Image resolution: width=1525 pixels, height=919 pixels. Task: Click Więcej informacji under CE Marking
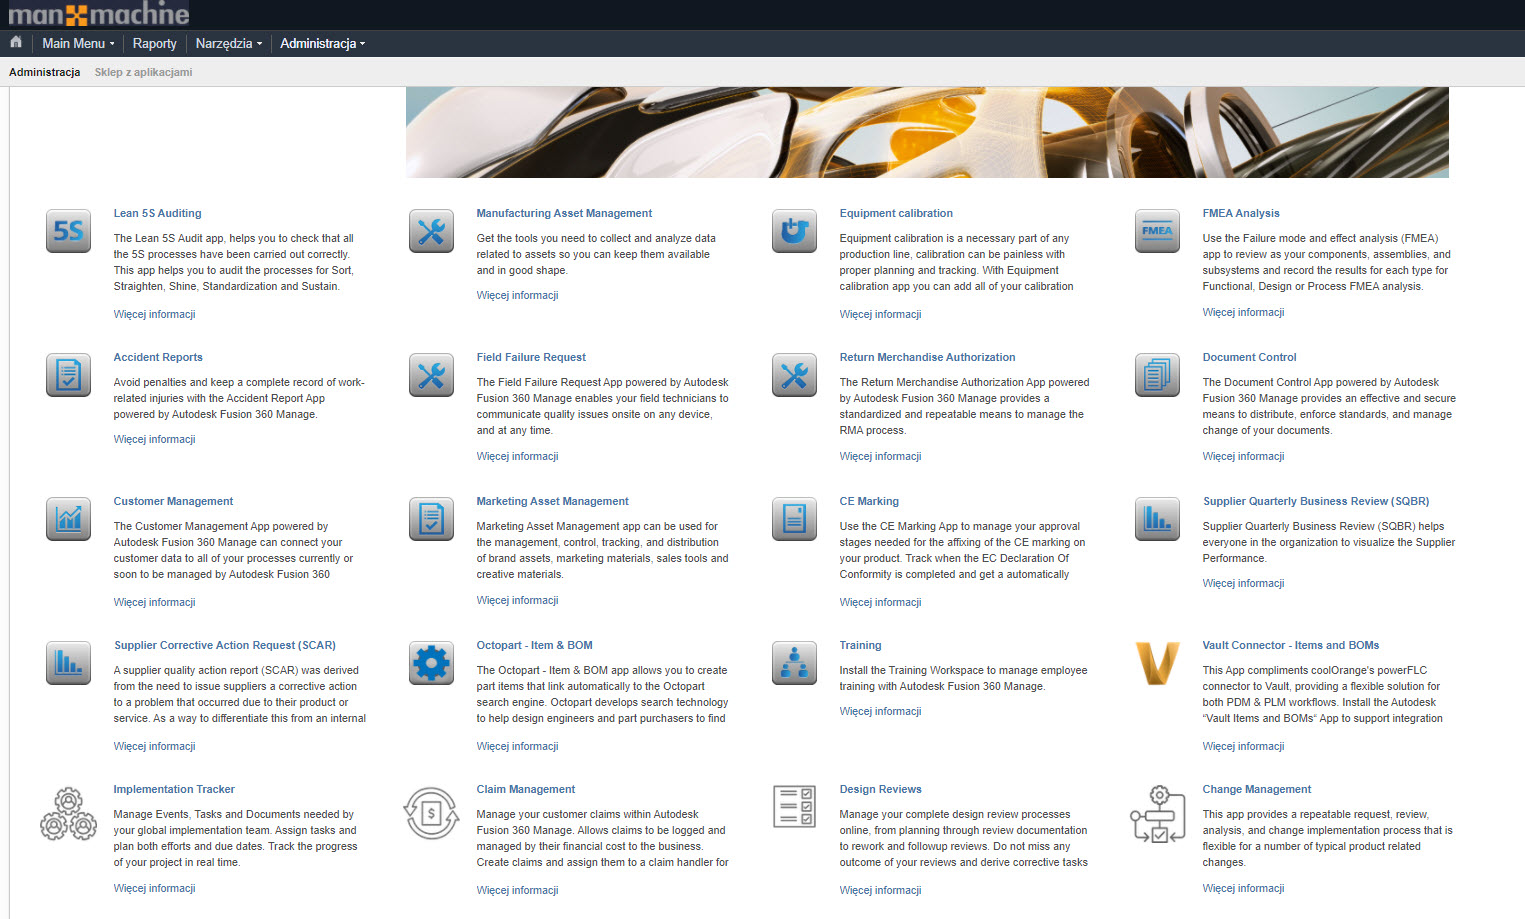click(880, 602)
